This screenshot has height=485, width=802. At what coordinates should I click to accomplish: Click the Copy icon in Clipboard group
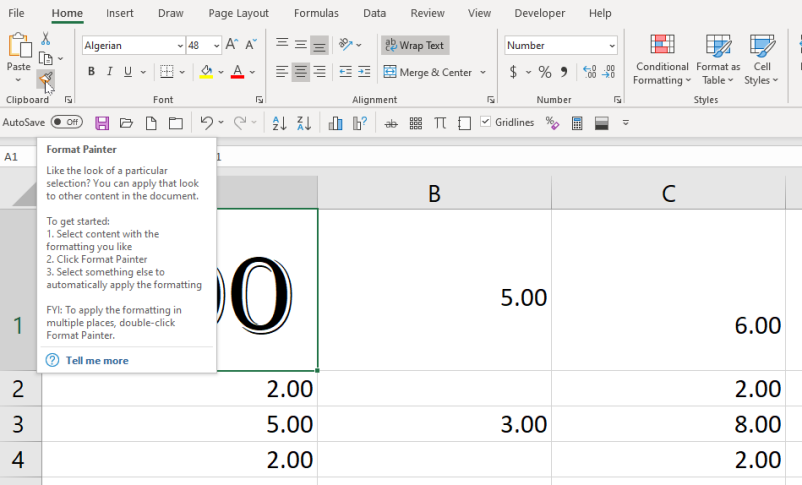coord(46,58)
